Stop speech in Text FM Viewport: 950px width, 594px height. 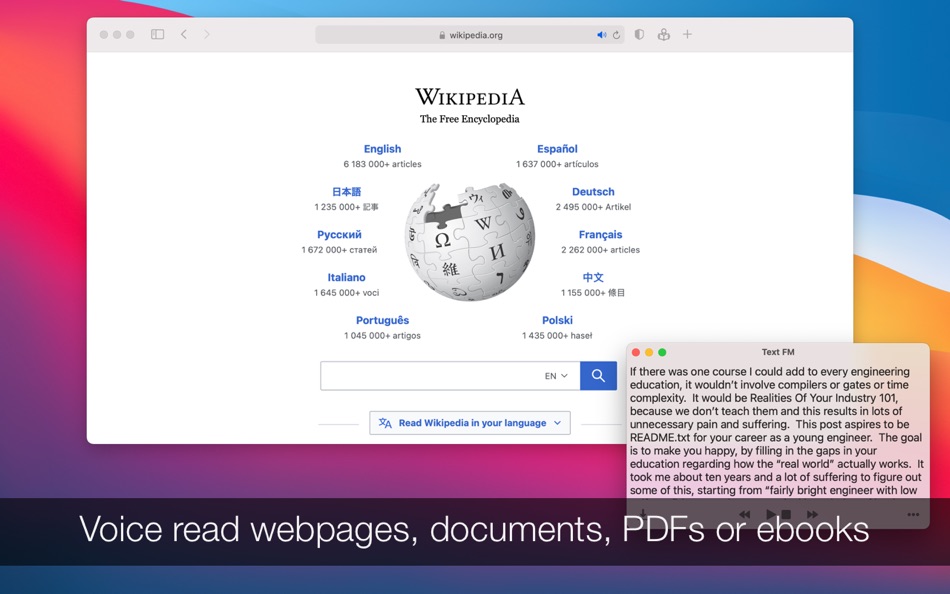click(786, 515)
